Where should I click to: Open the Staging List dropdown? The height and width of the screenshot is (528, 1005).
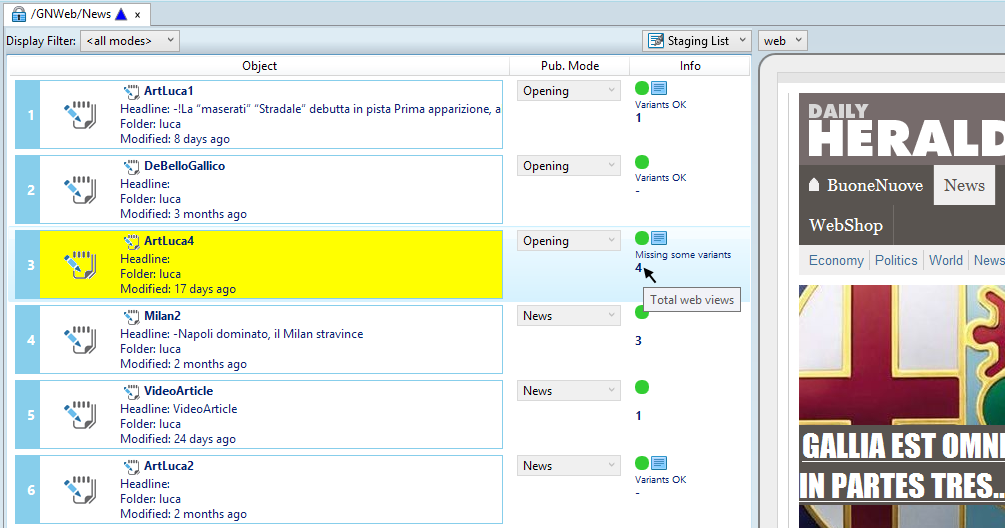[696, 41]
